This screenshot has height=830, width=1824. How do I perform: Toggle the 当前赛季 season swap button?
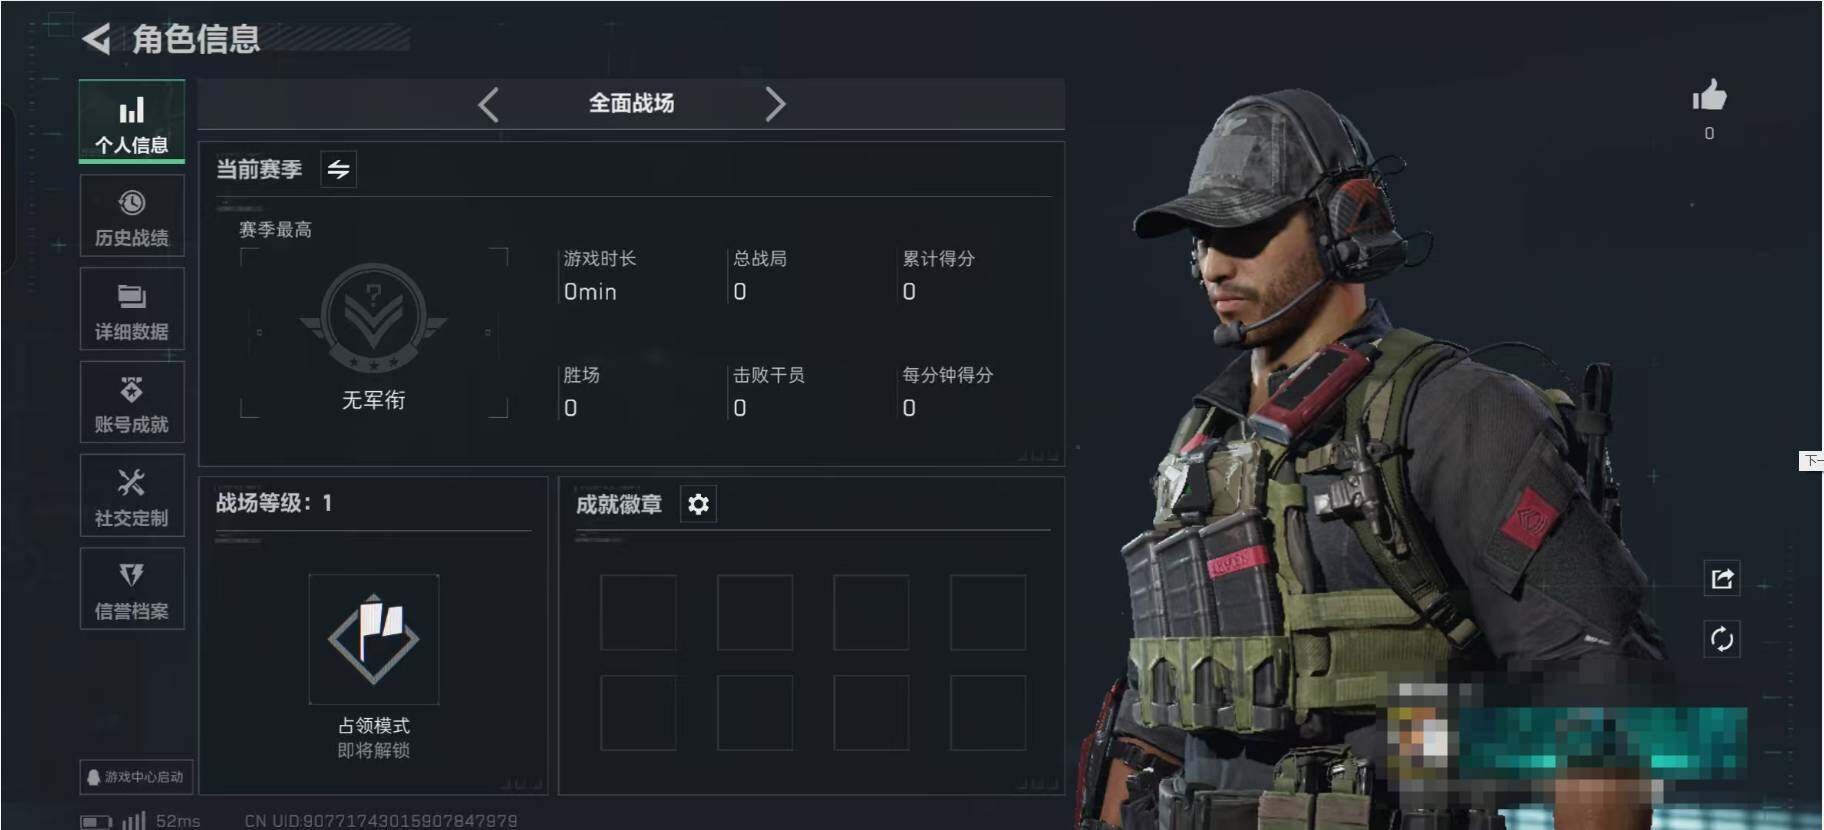pyautogui.click(x=338, y=169)
